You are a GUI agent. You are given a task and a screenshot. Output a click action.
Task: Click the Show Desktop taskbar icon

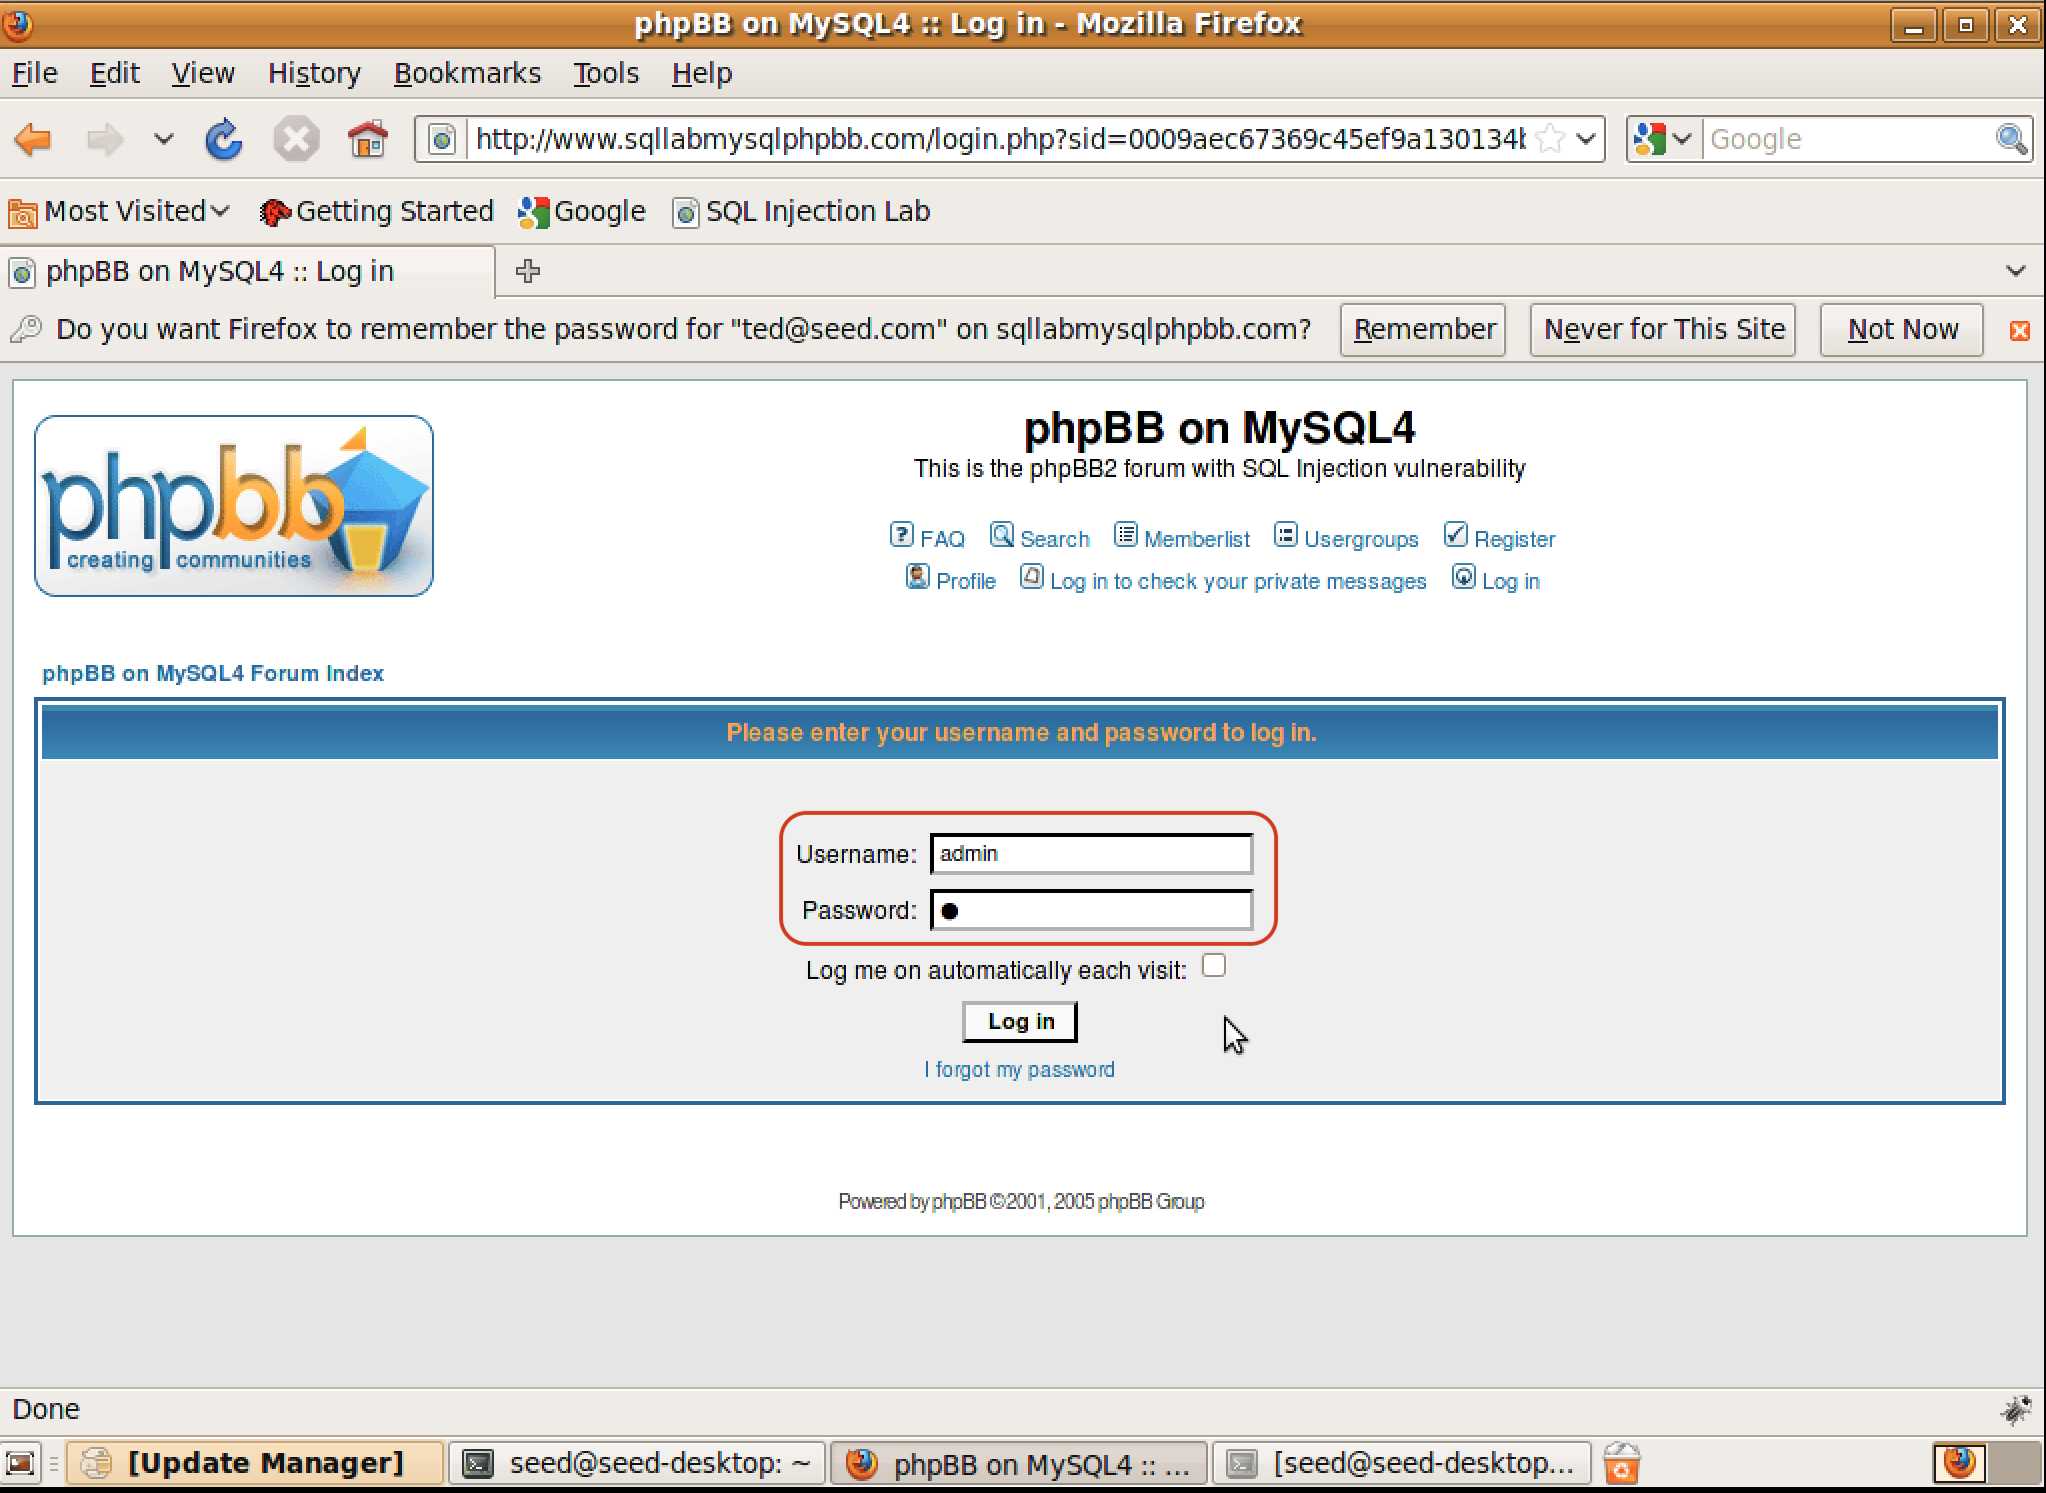[x=21, y=1464]
